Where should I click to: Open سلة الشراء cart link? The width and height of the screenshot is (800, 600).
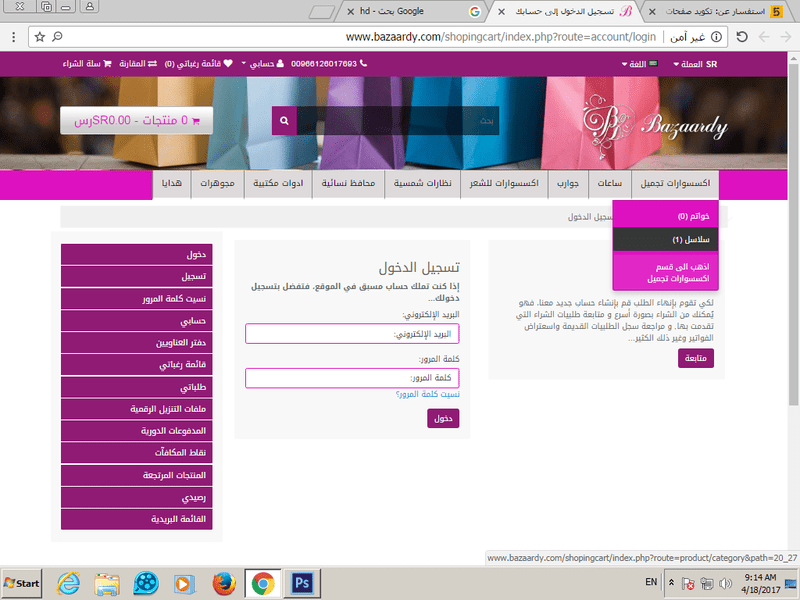[x=87, y=64]
